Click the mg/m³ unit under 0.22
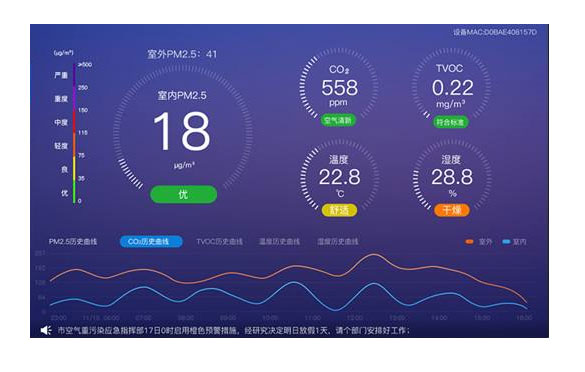The image size is (585, 372). click(451, 104)
